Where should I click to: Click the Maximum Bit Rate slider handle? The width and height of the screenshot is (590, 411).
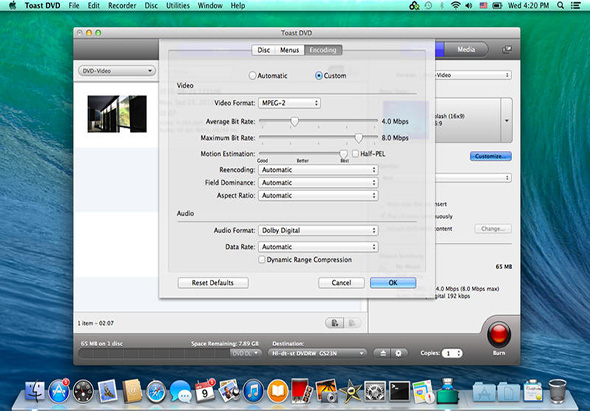[x=359, y=138]
